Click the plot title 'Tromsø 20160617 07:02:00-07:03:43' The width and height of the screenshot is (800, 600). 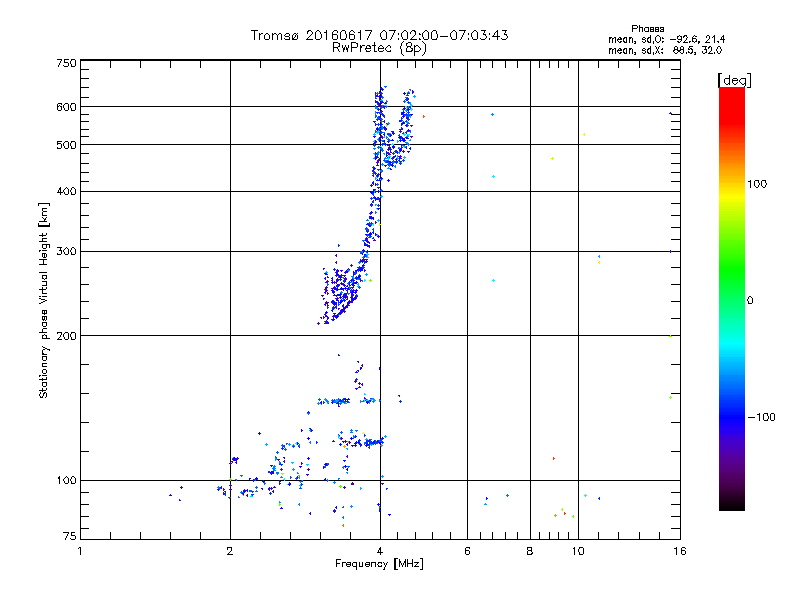coord(379,35)
